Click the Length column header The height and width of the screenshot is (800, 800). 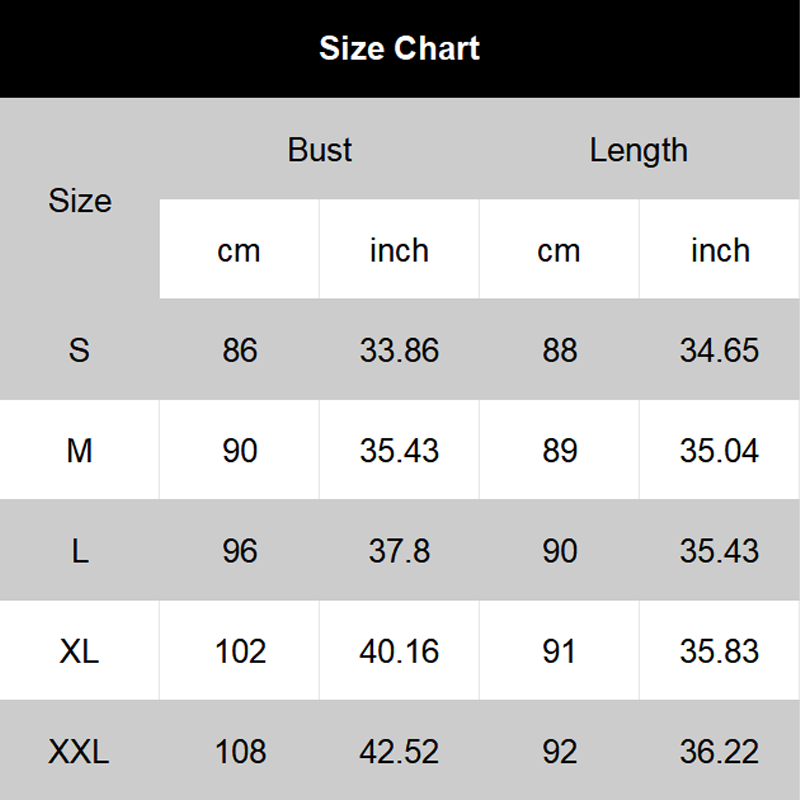point(639,150)
